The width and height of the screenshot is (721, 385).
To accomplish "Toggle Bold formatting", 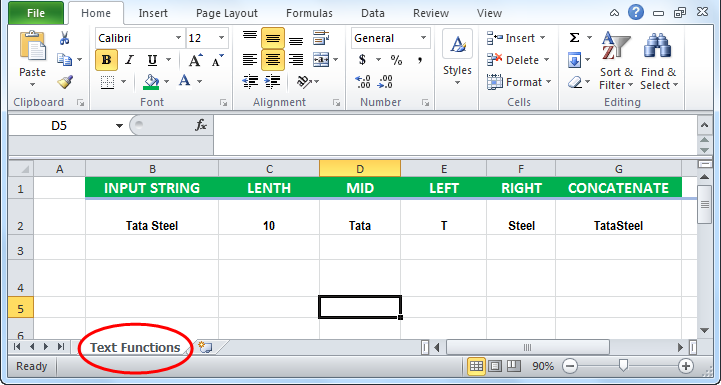I will 107,60.
